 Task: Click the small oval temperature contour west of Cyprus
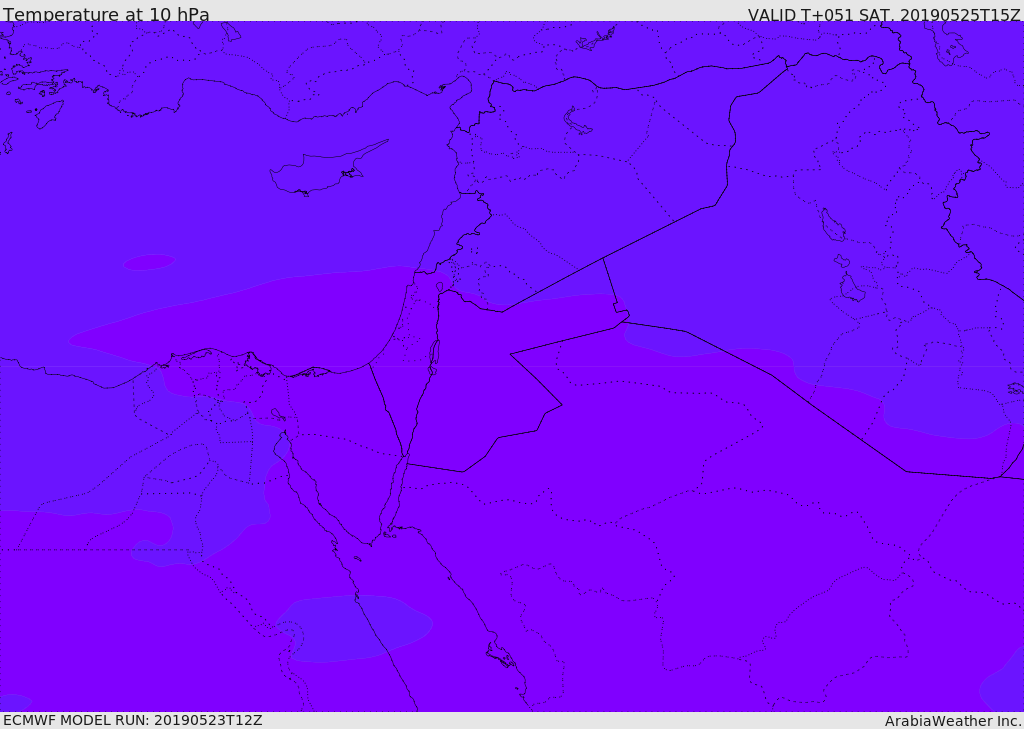[149, 263]
